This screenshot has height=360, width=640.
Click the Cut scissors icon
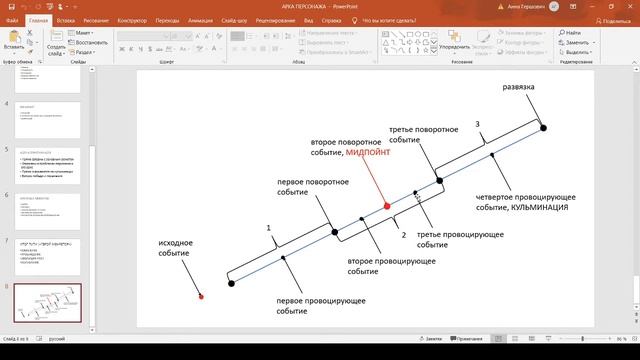click(x=30, y=33)
